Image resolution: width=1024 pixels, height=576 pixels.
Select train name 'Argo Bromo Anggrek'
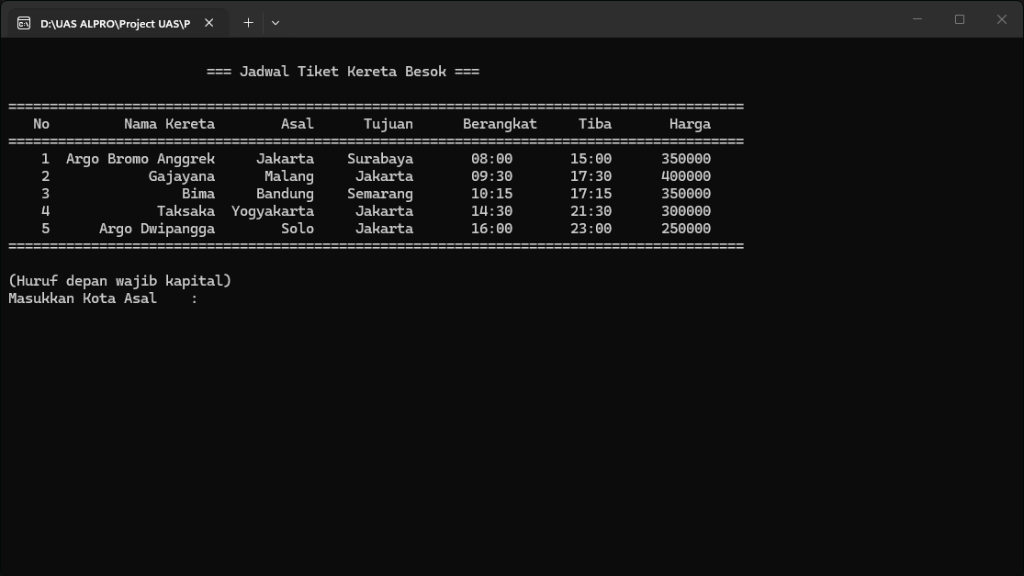click(140, 159)
